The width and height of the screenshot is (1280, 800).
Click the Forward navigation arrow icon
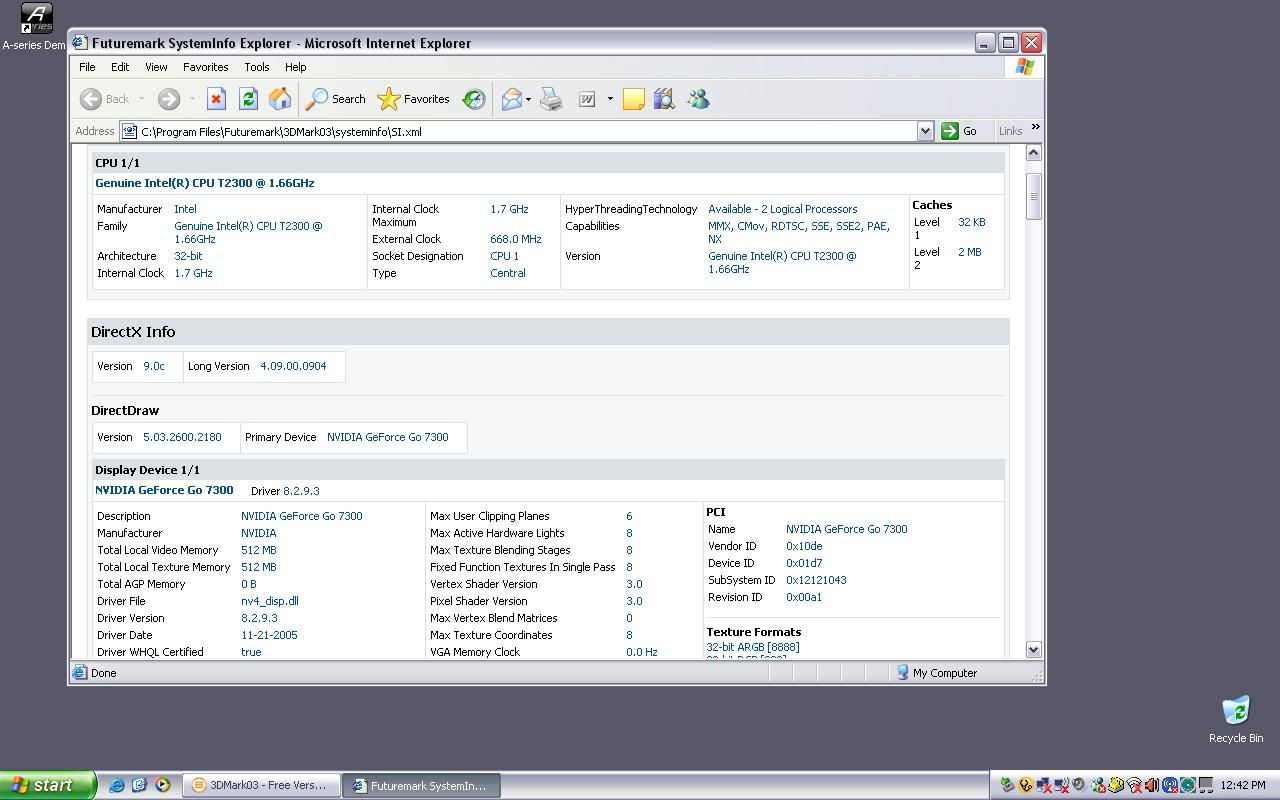(169, 99)
